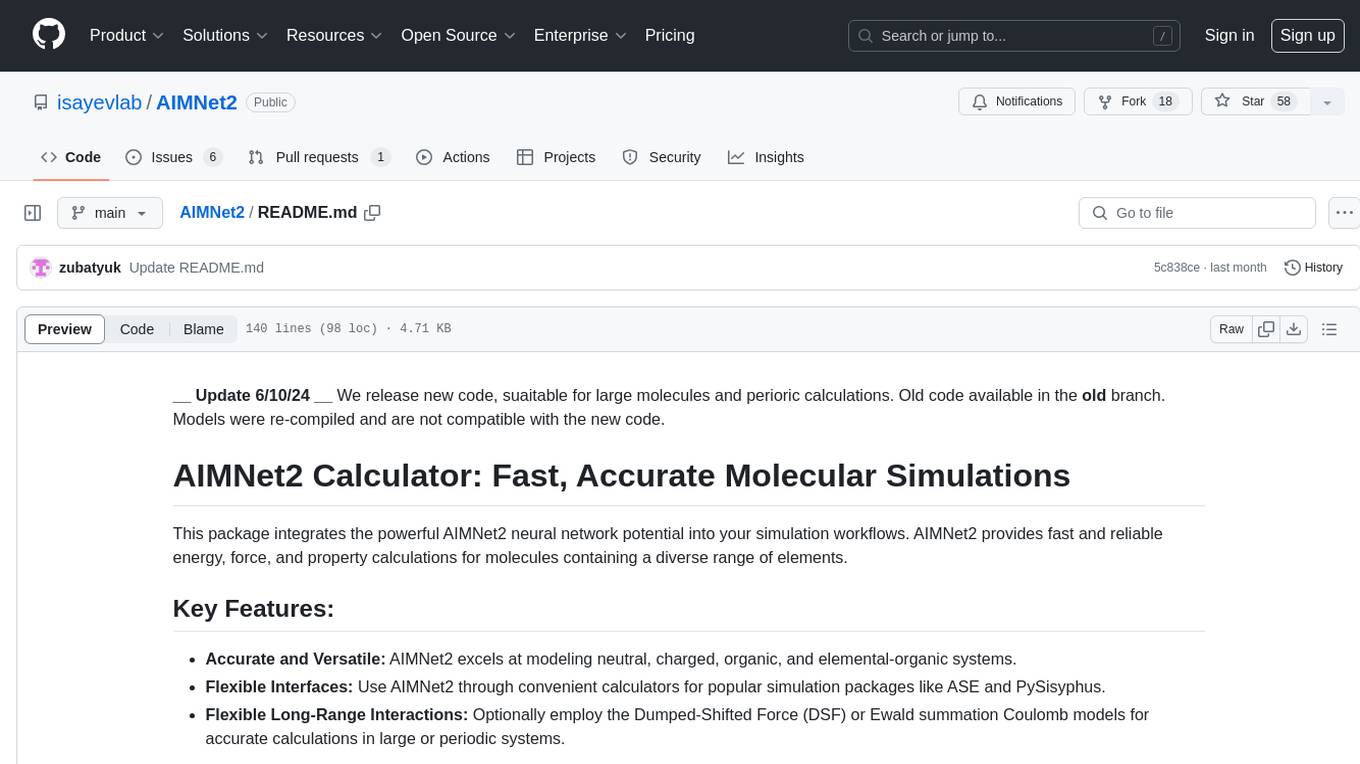Screen dimensions: 1360x764
Task: Open the main branch selector
Action: click(109, 213)
